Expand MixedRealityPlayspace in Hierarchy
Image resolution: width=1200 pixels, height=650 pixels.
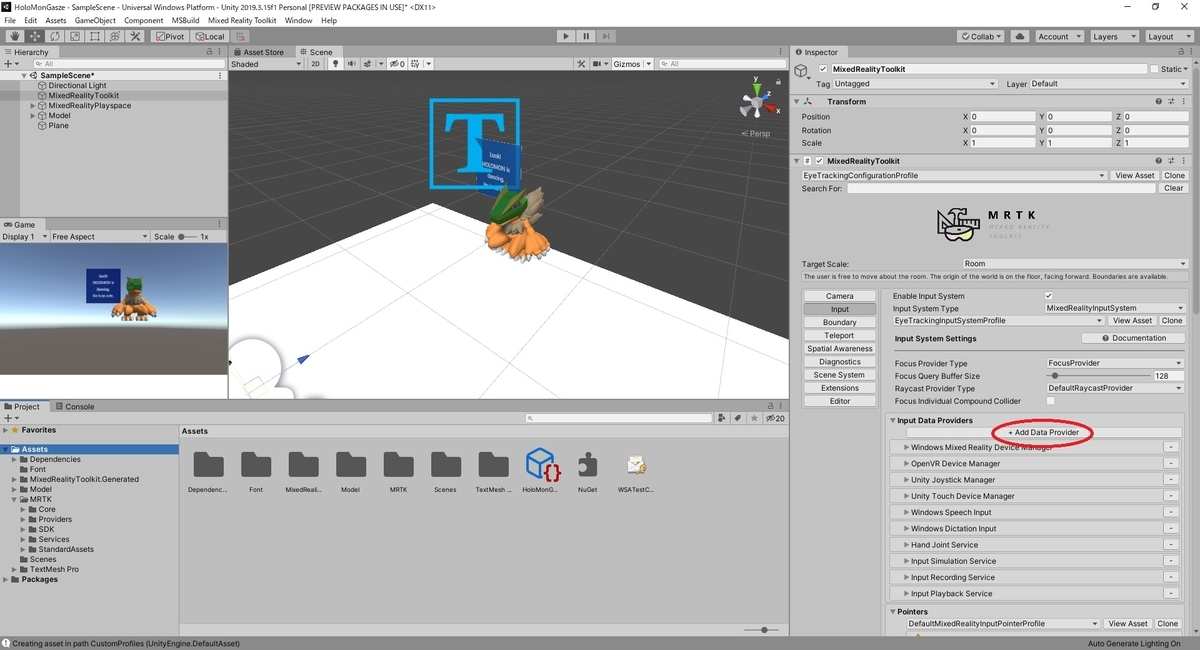[x=33, y=106]
